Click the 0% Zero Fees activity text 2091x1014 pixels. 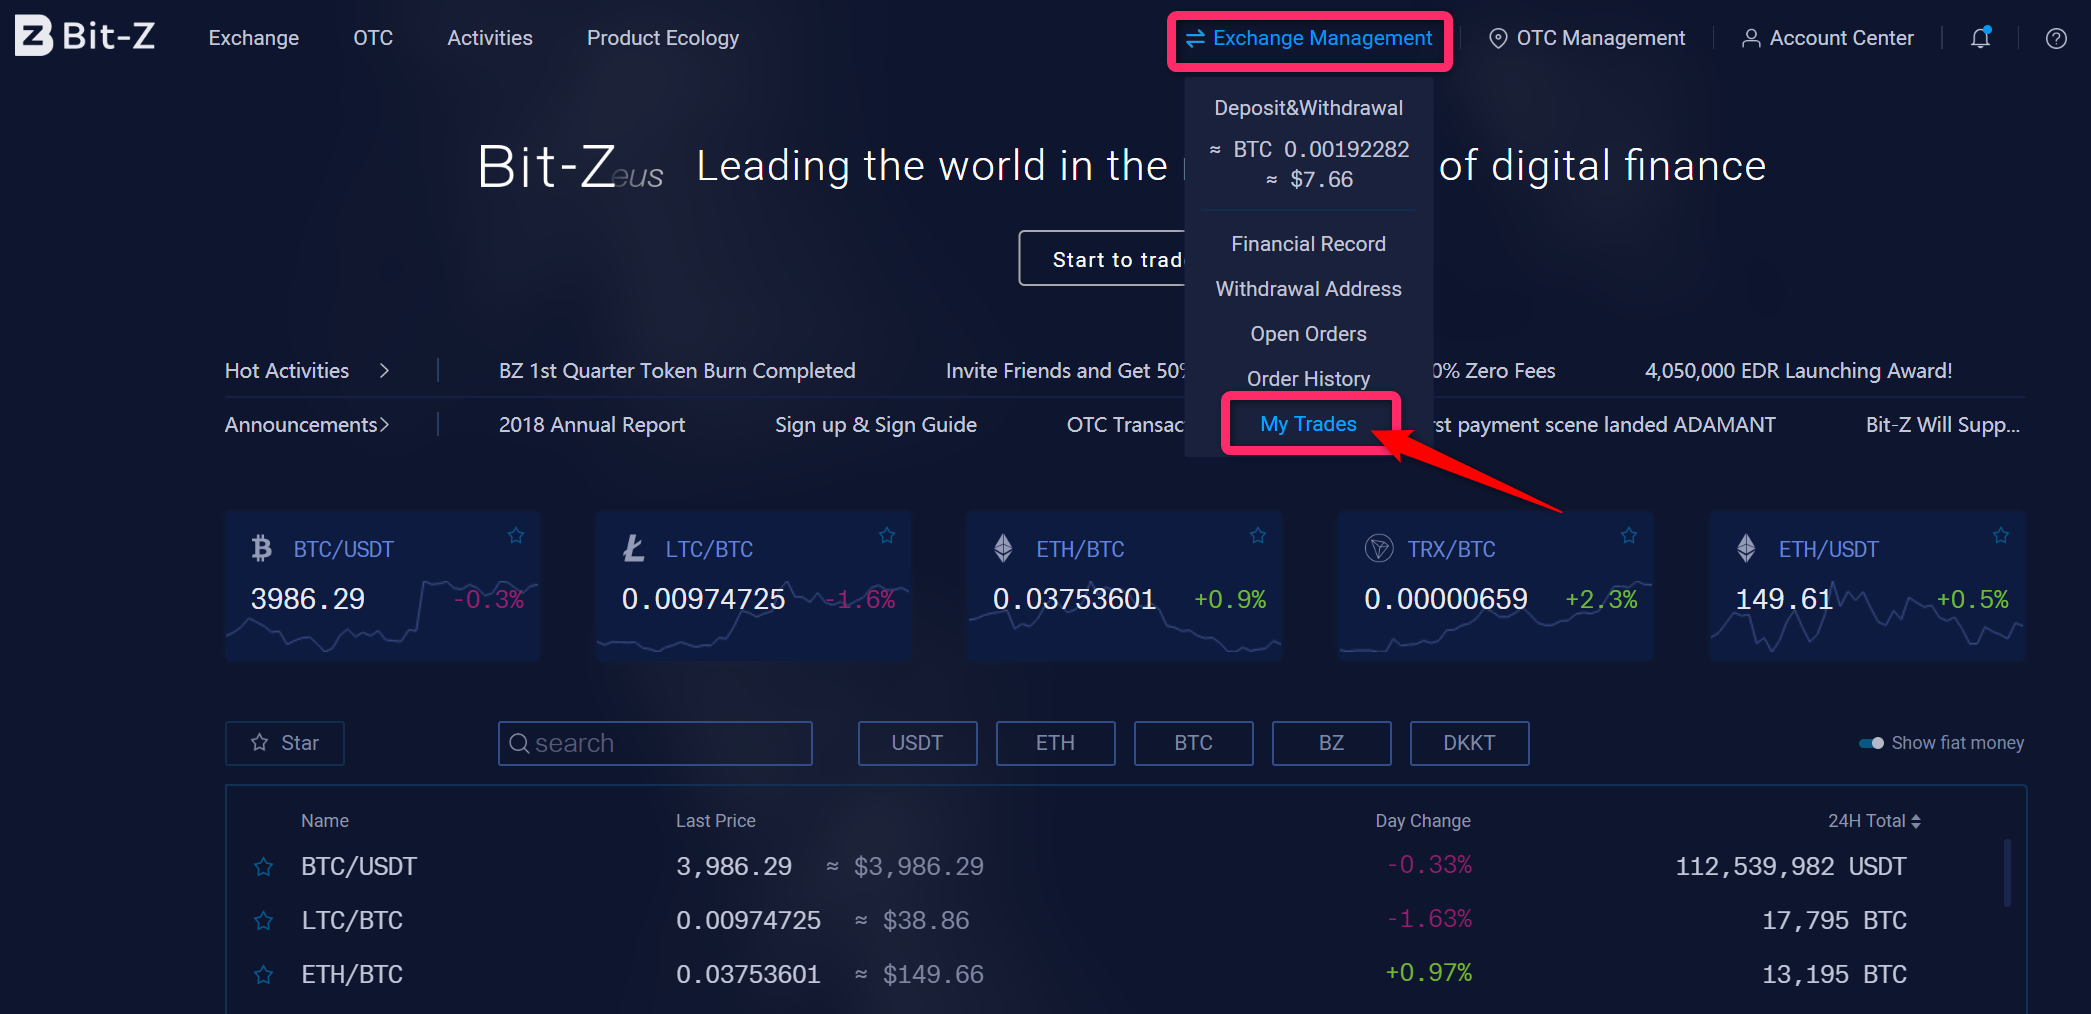coord(1495,371)
